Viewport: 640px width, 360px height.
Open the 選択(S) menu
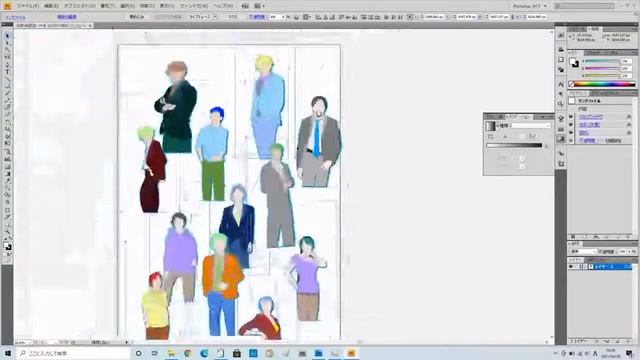[x=127, y=6]
